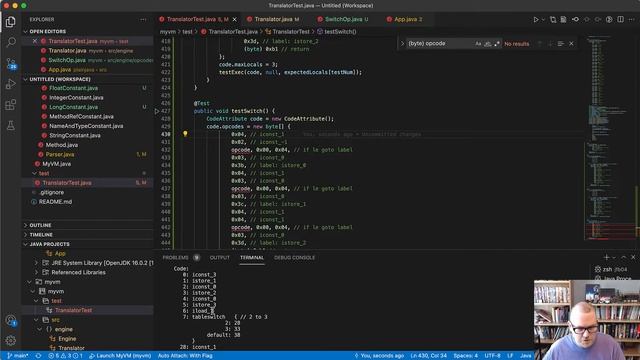Select Engine class in Java Projects
Screen dimensions: 640x360
click(x=67, y=339)
